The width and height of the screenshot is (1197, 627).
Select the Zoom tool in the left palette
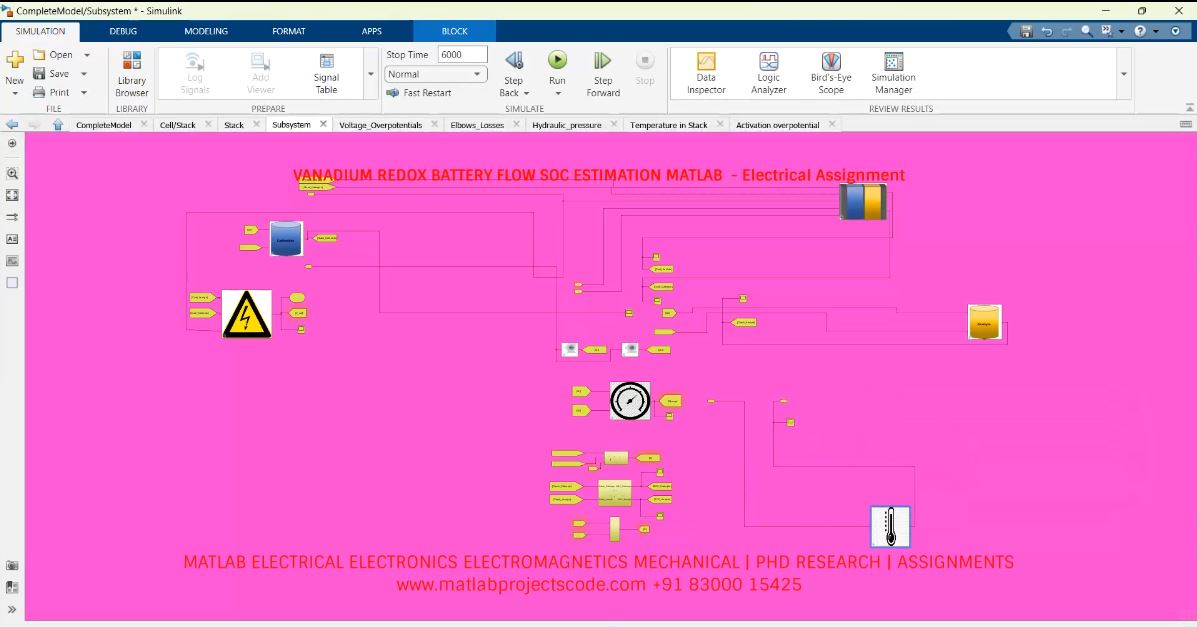click(x=11, y=172)
